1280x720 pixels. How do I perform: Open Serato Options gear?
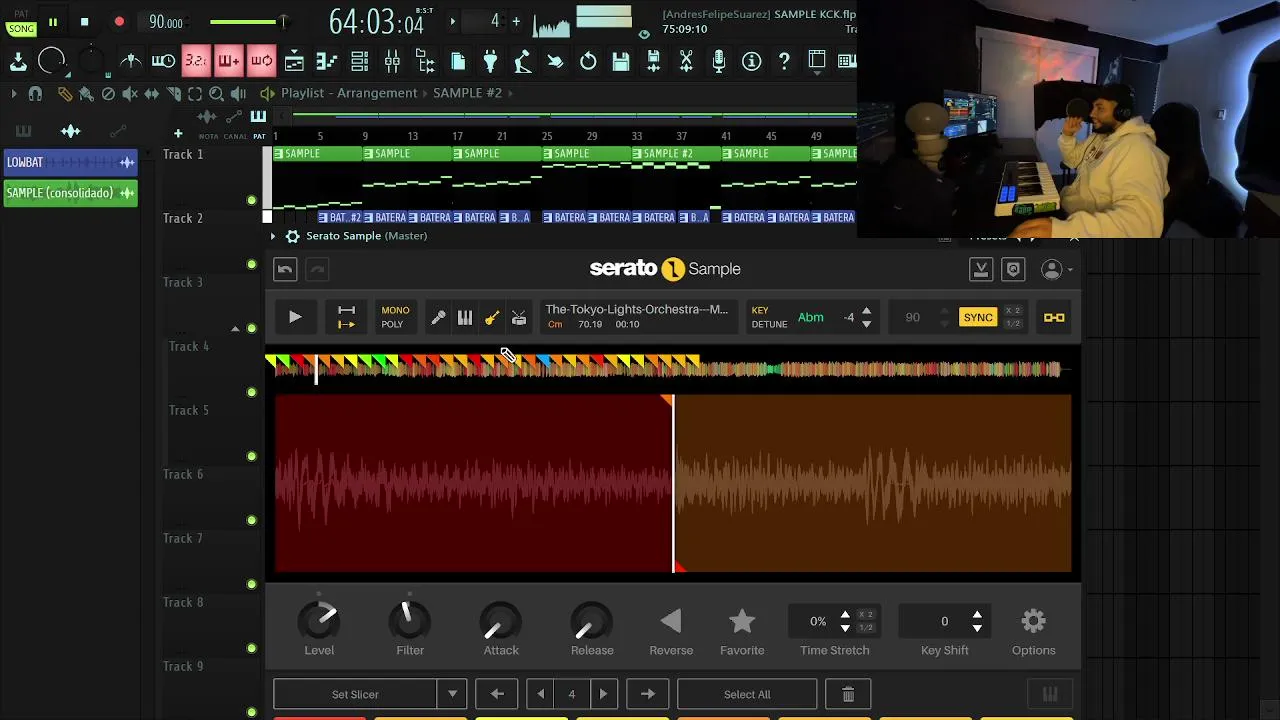click(x=1033, y=622)
